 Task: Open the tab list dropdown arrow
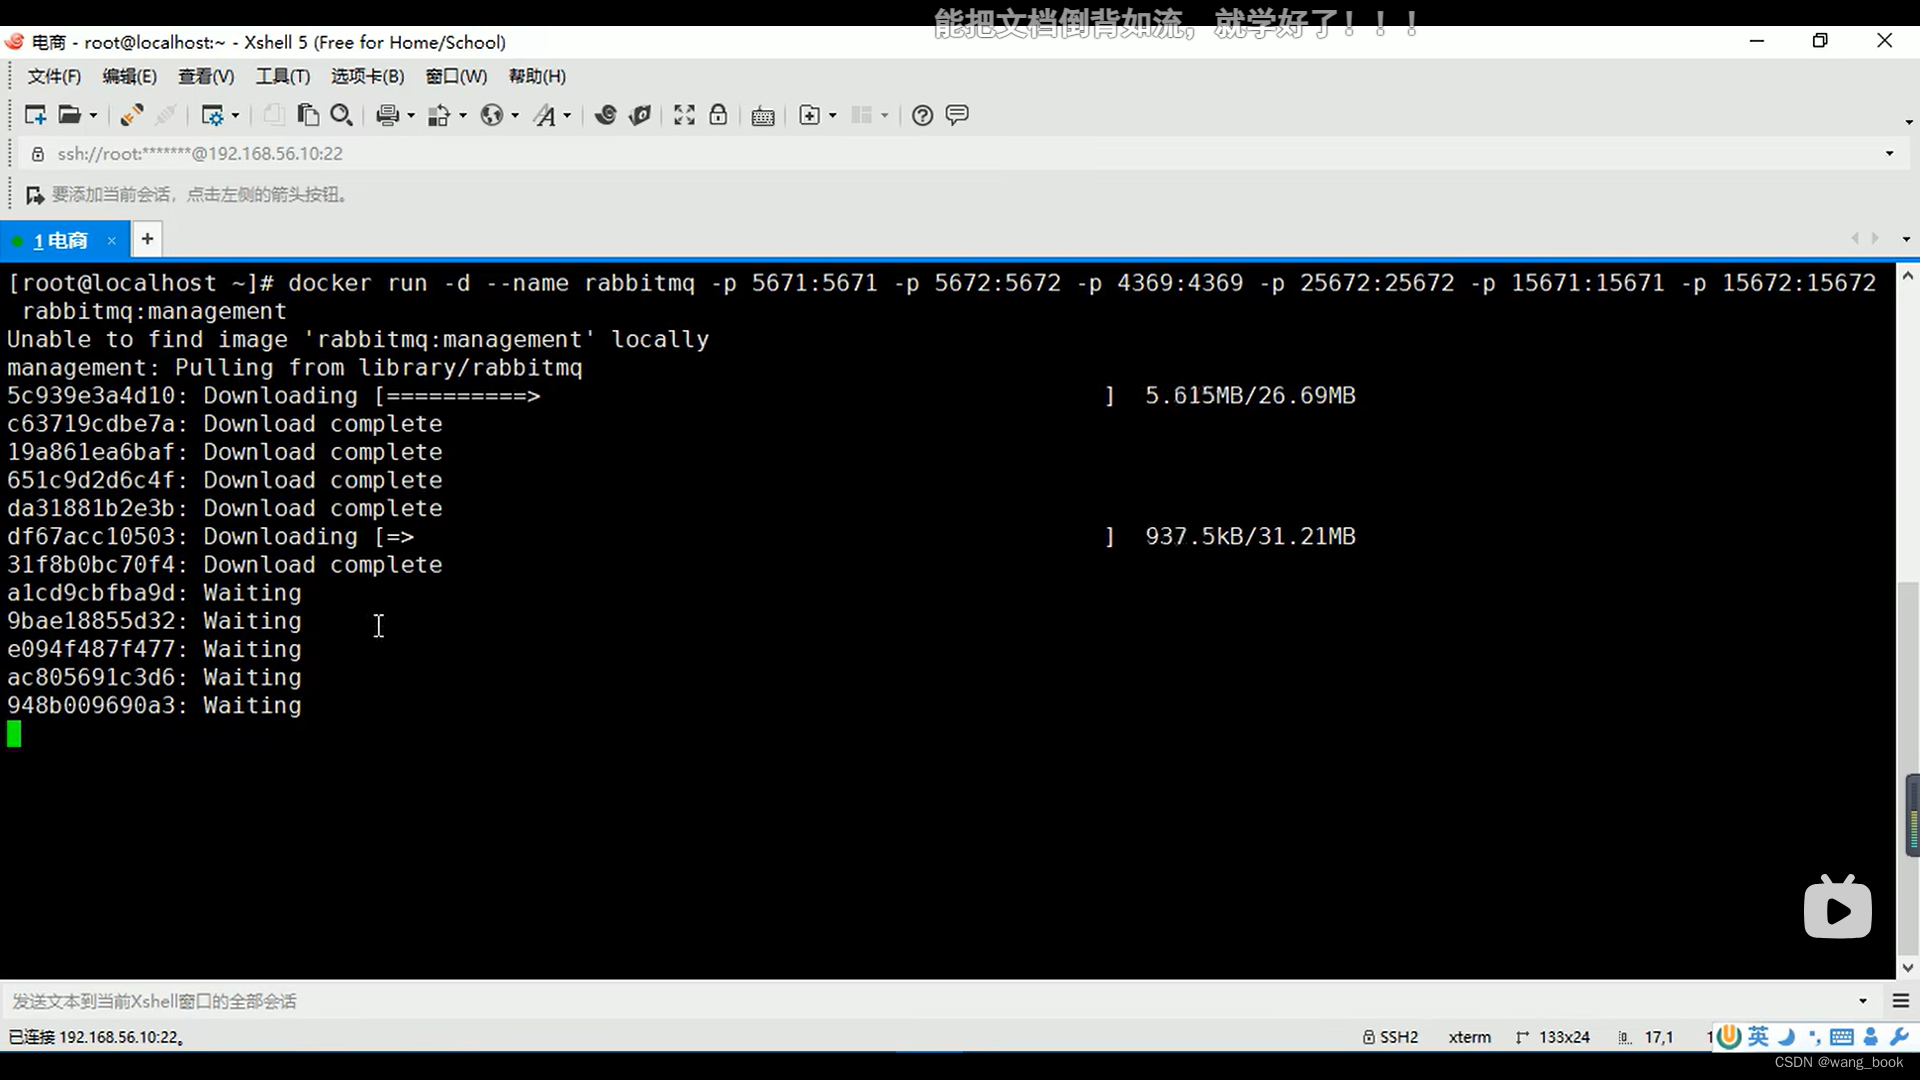1906,239
